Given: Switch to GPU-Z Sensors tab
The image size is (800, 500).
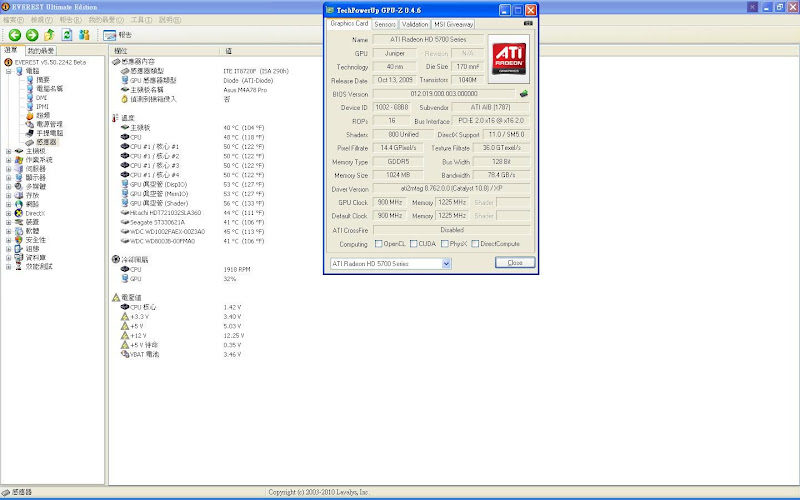Looking at the screenshot, I should tap(385, 24).
